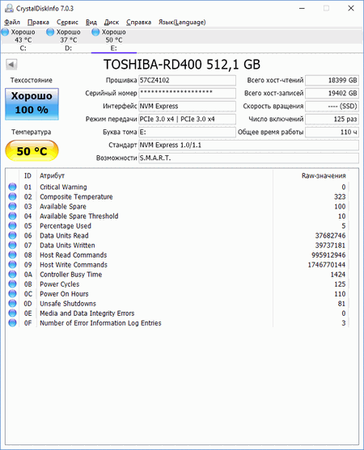Click the status orb for Available Spare row 03

(13, 206)
